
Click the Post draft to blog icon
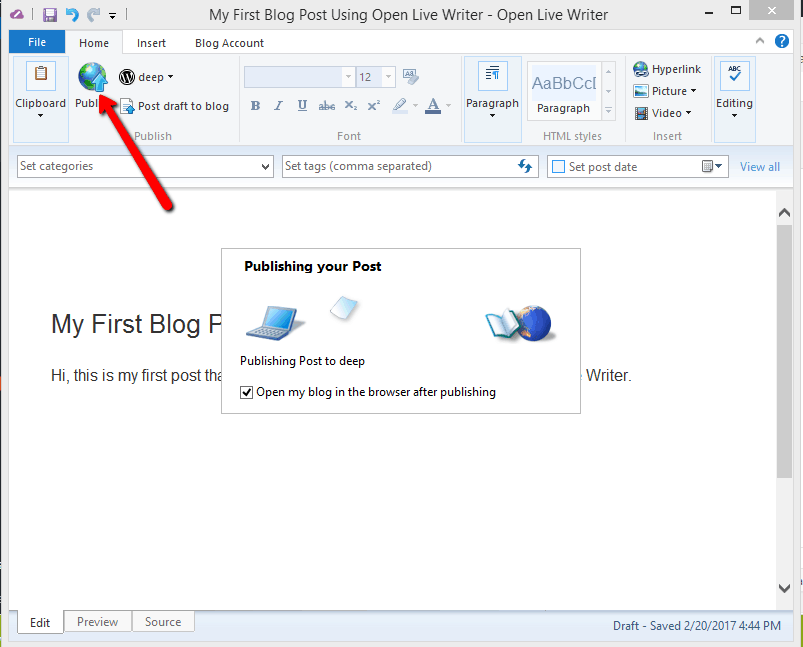[127, 106]
